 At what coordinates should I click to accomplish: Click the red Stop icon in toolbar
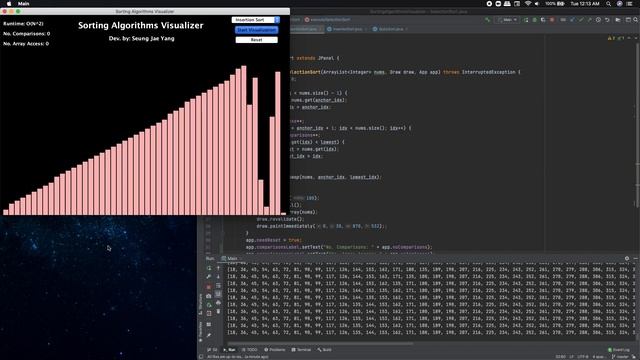pyautogui.click(x=552, y=20)
